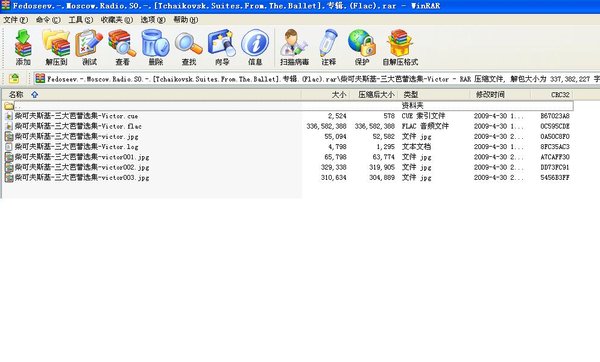Open the Options (选项) menu
Viewport: 600px width, 362px height.
[x=153, y=20]
